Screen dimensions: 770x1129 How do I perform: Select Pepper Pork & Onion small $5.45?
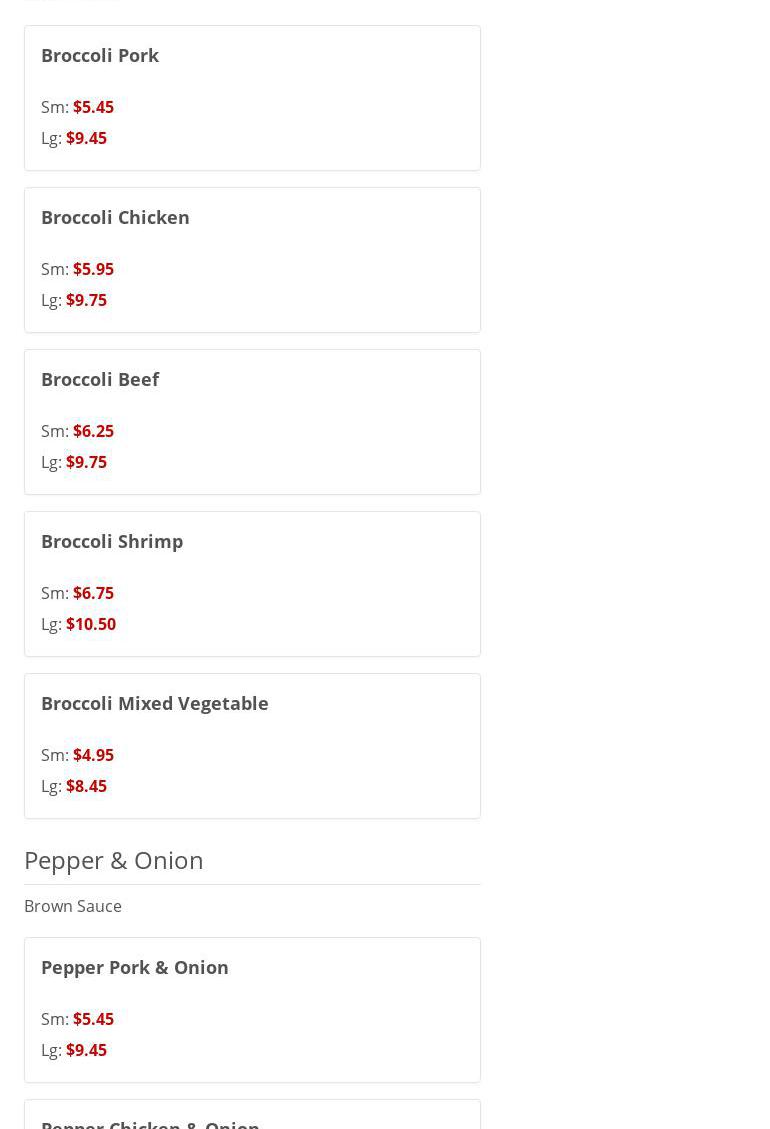(93, 1019)
